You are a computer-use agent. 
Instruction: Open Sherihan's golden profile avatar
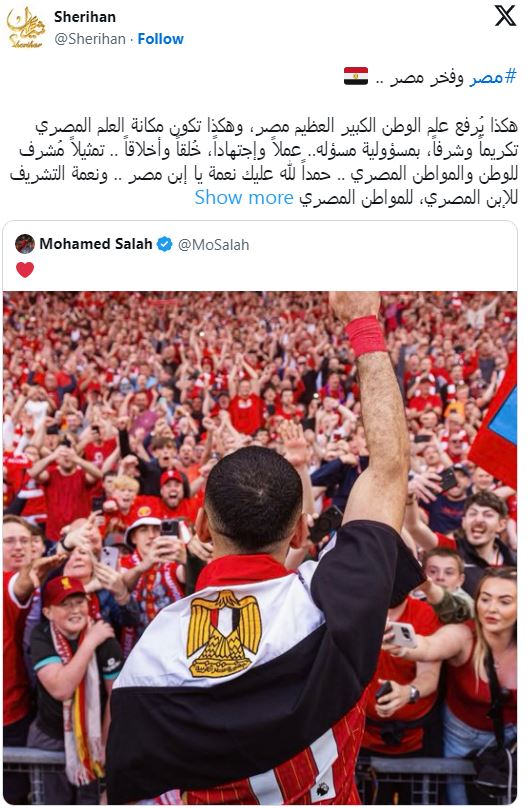(x=26, y=27)
